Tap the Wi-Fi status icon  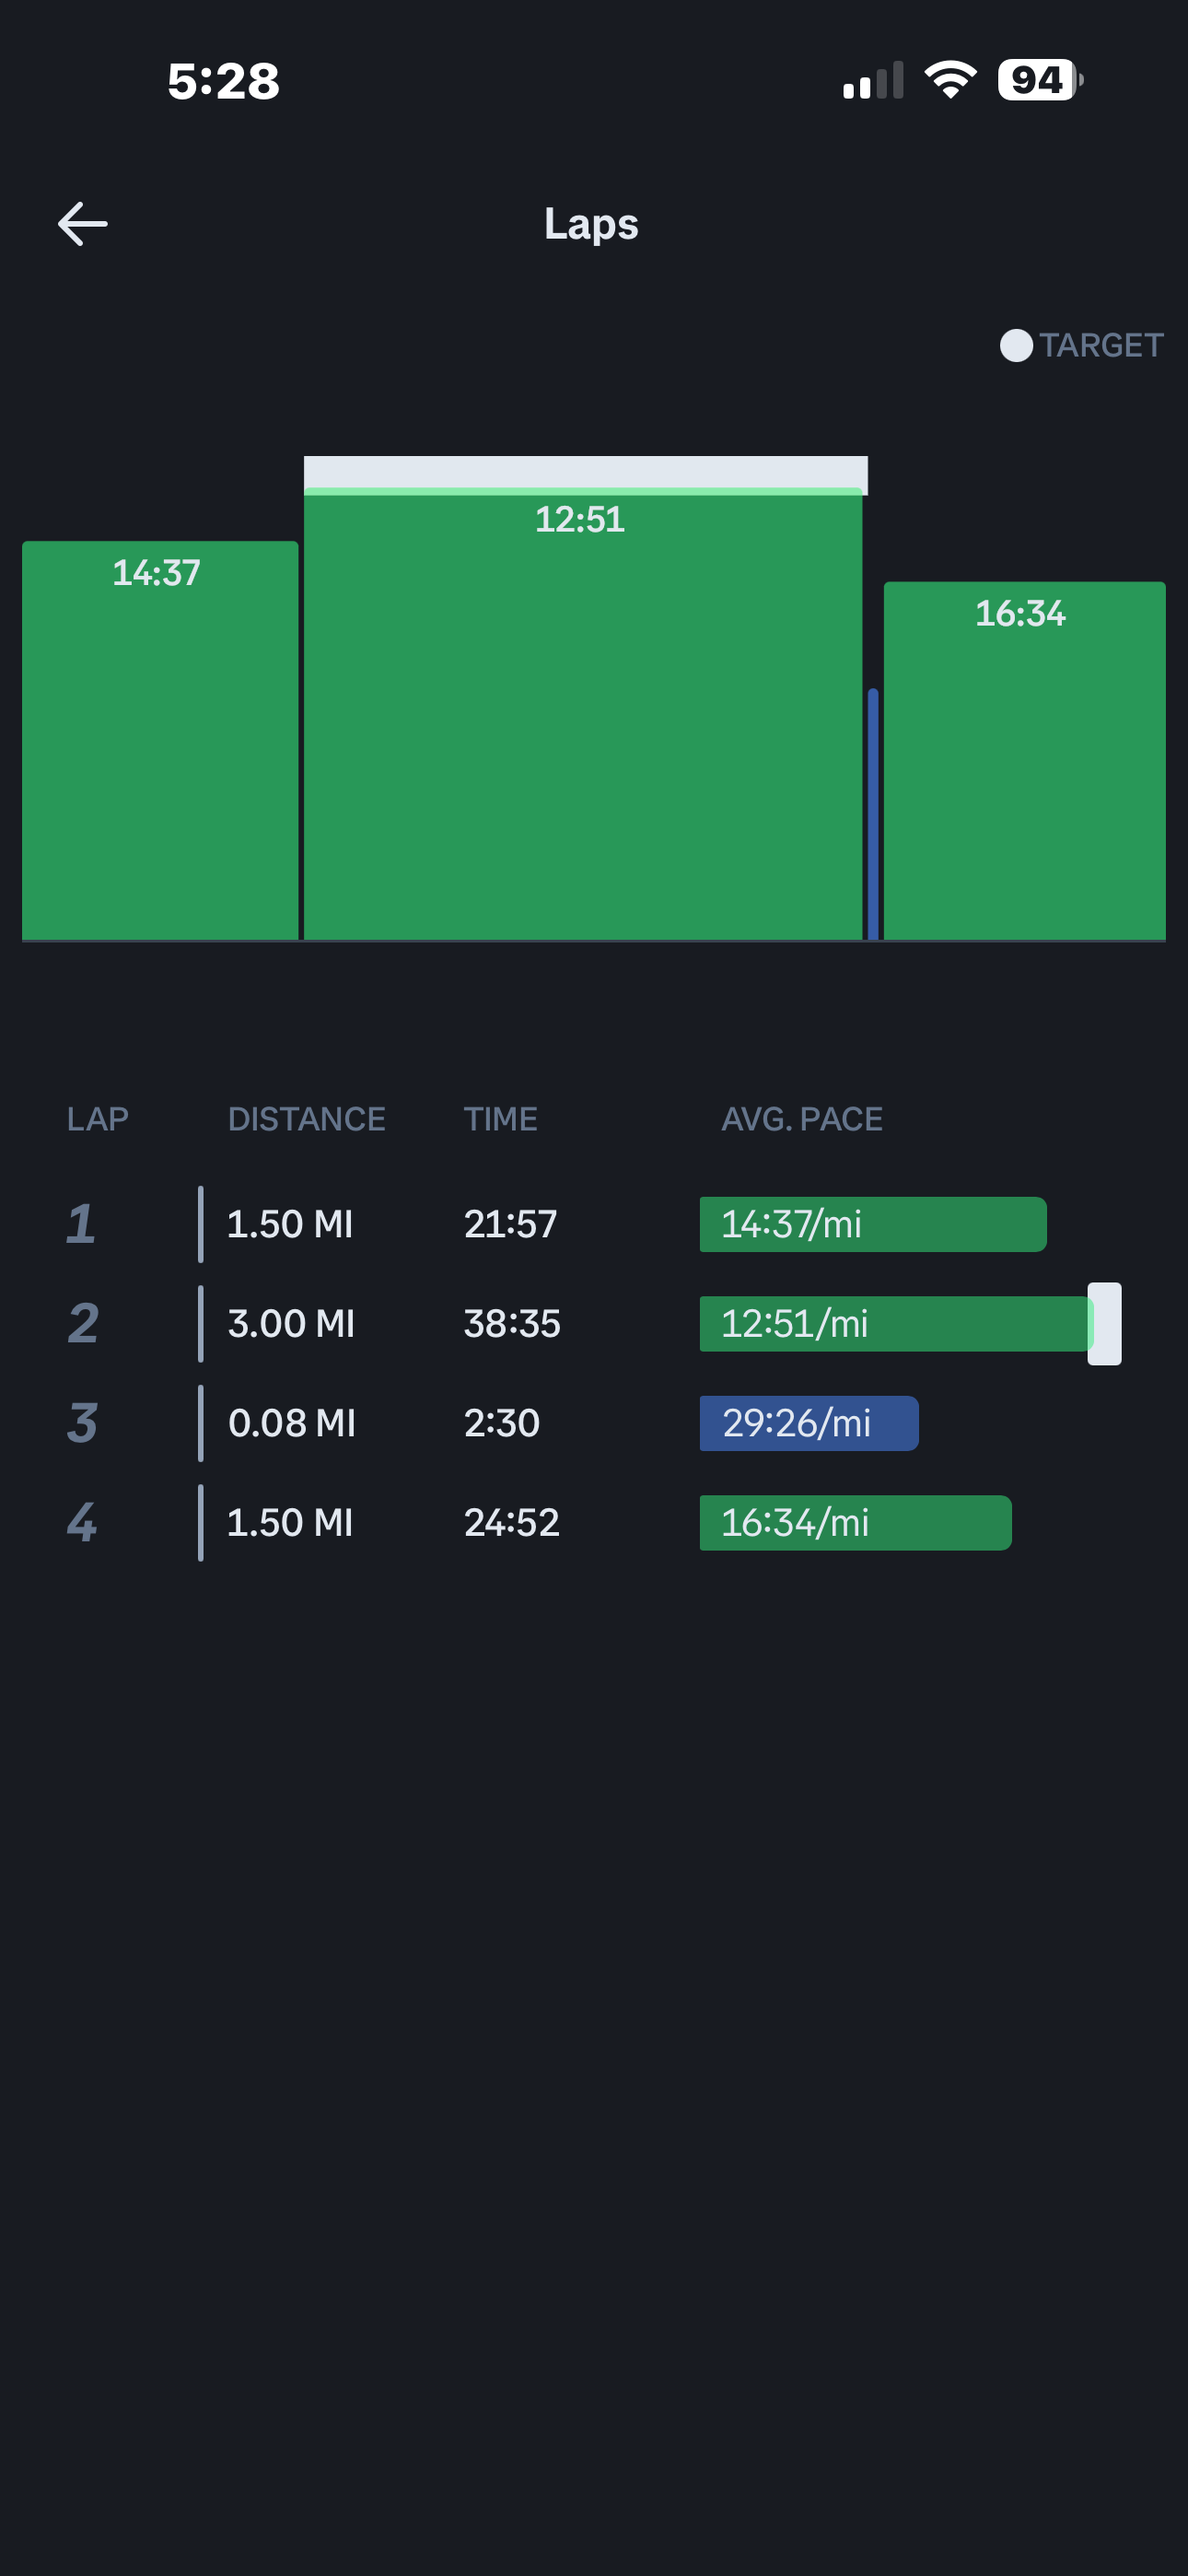(x=950, y=80)
